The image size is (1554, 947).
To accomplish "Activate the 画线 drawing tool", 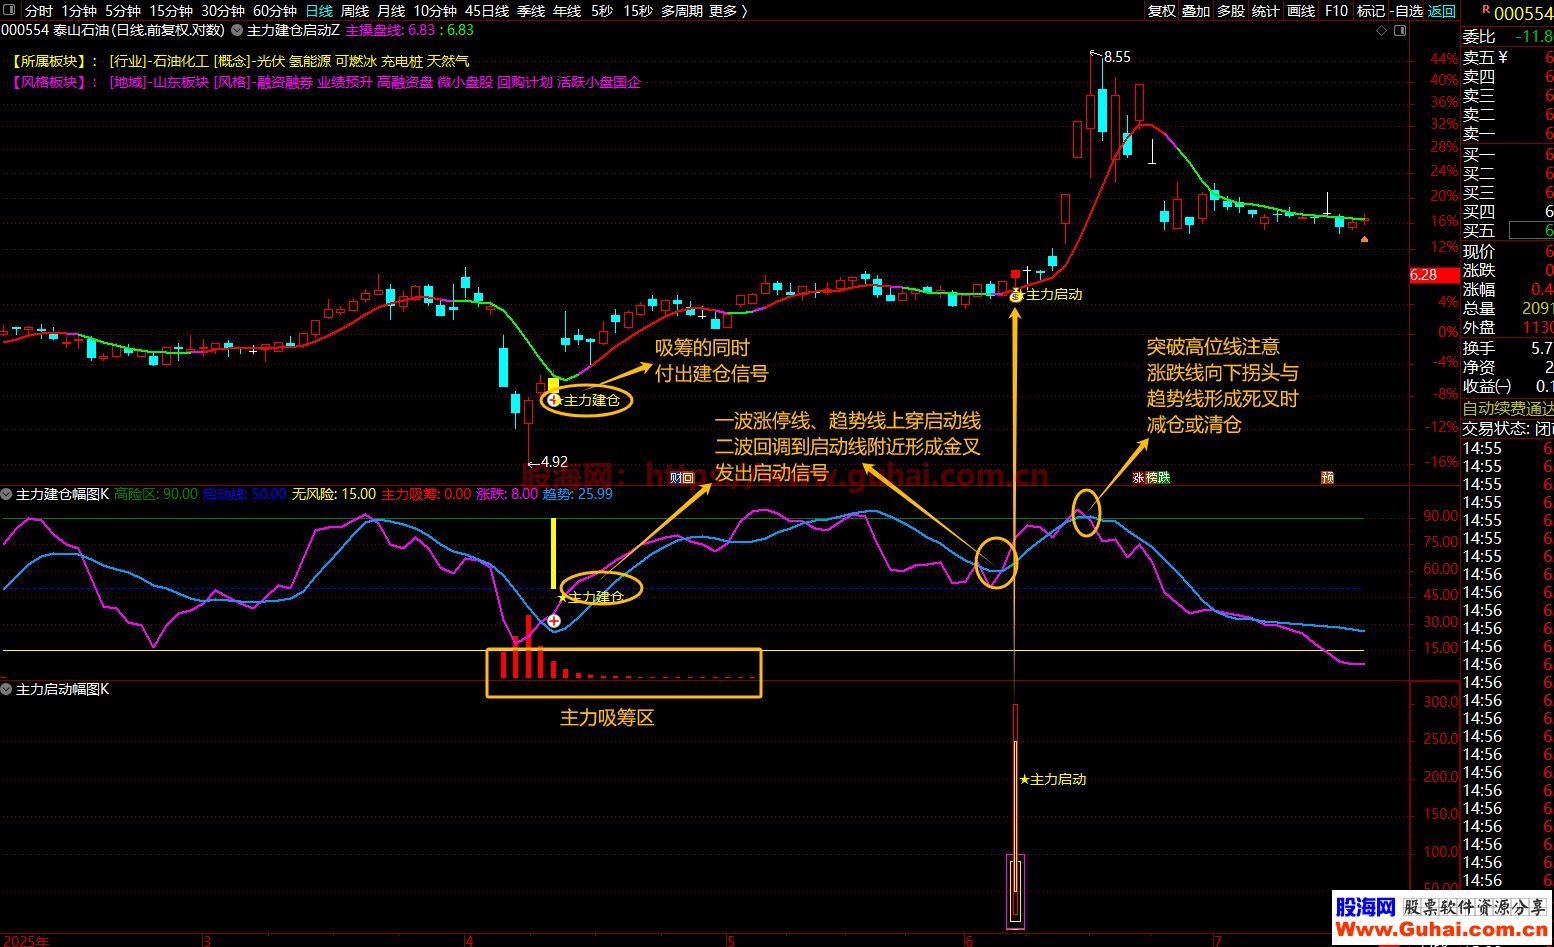I will (1301, 11).
